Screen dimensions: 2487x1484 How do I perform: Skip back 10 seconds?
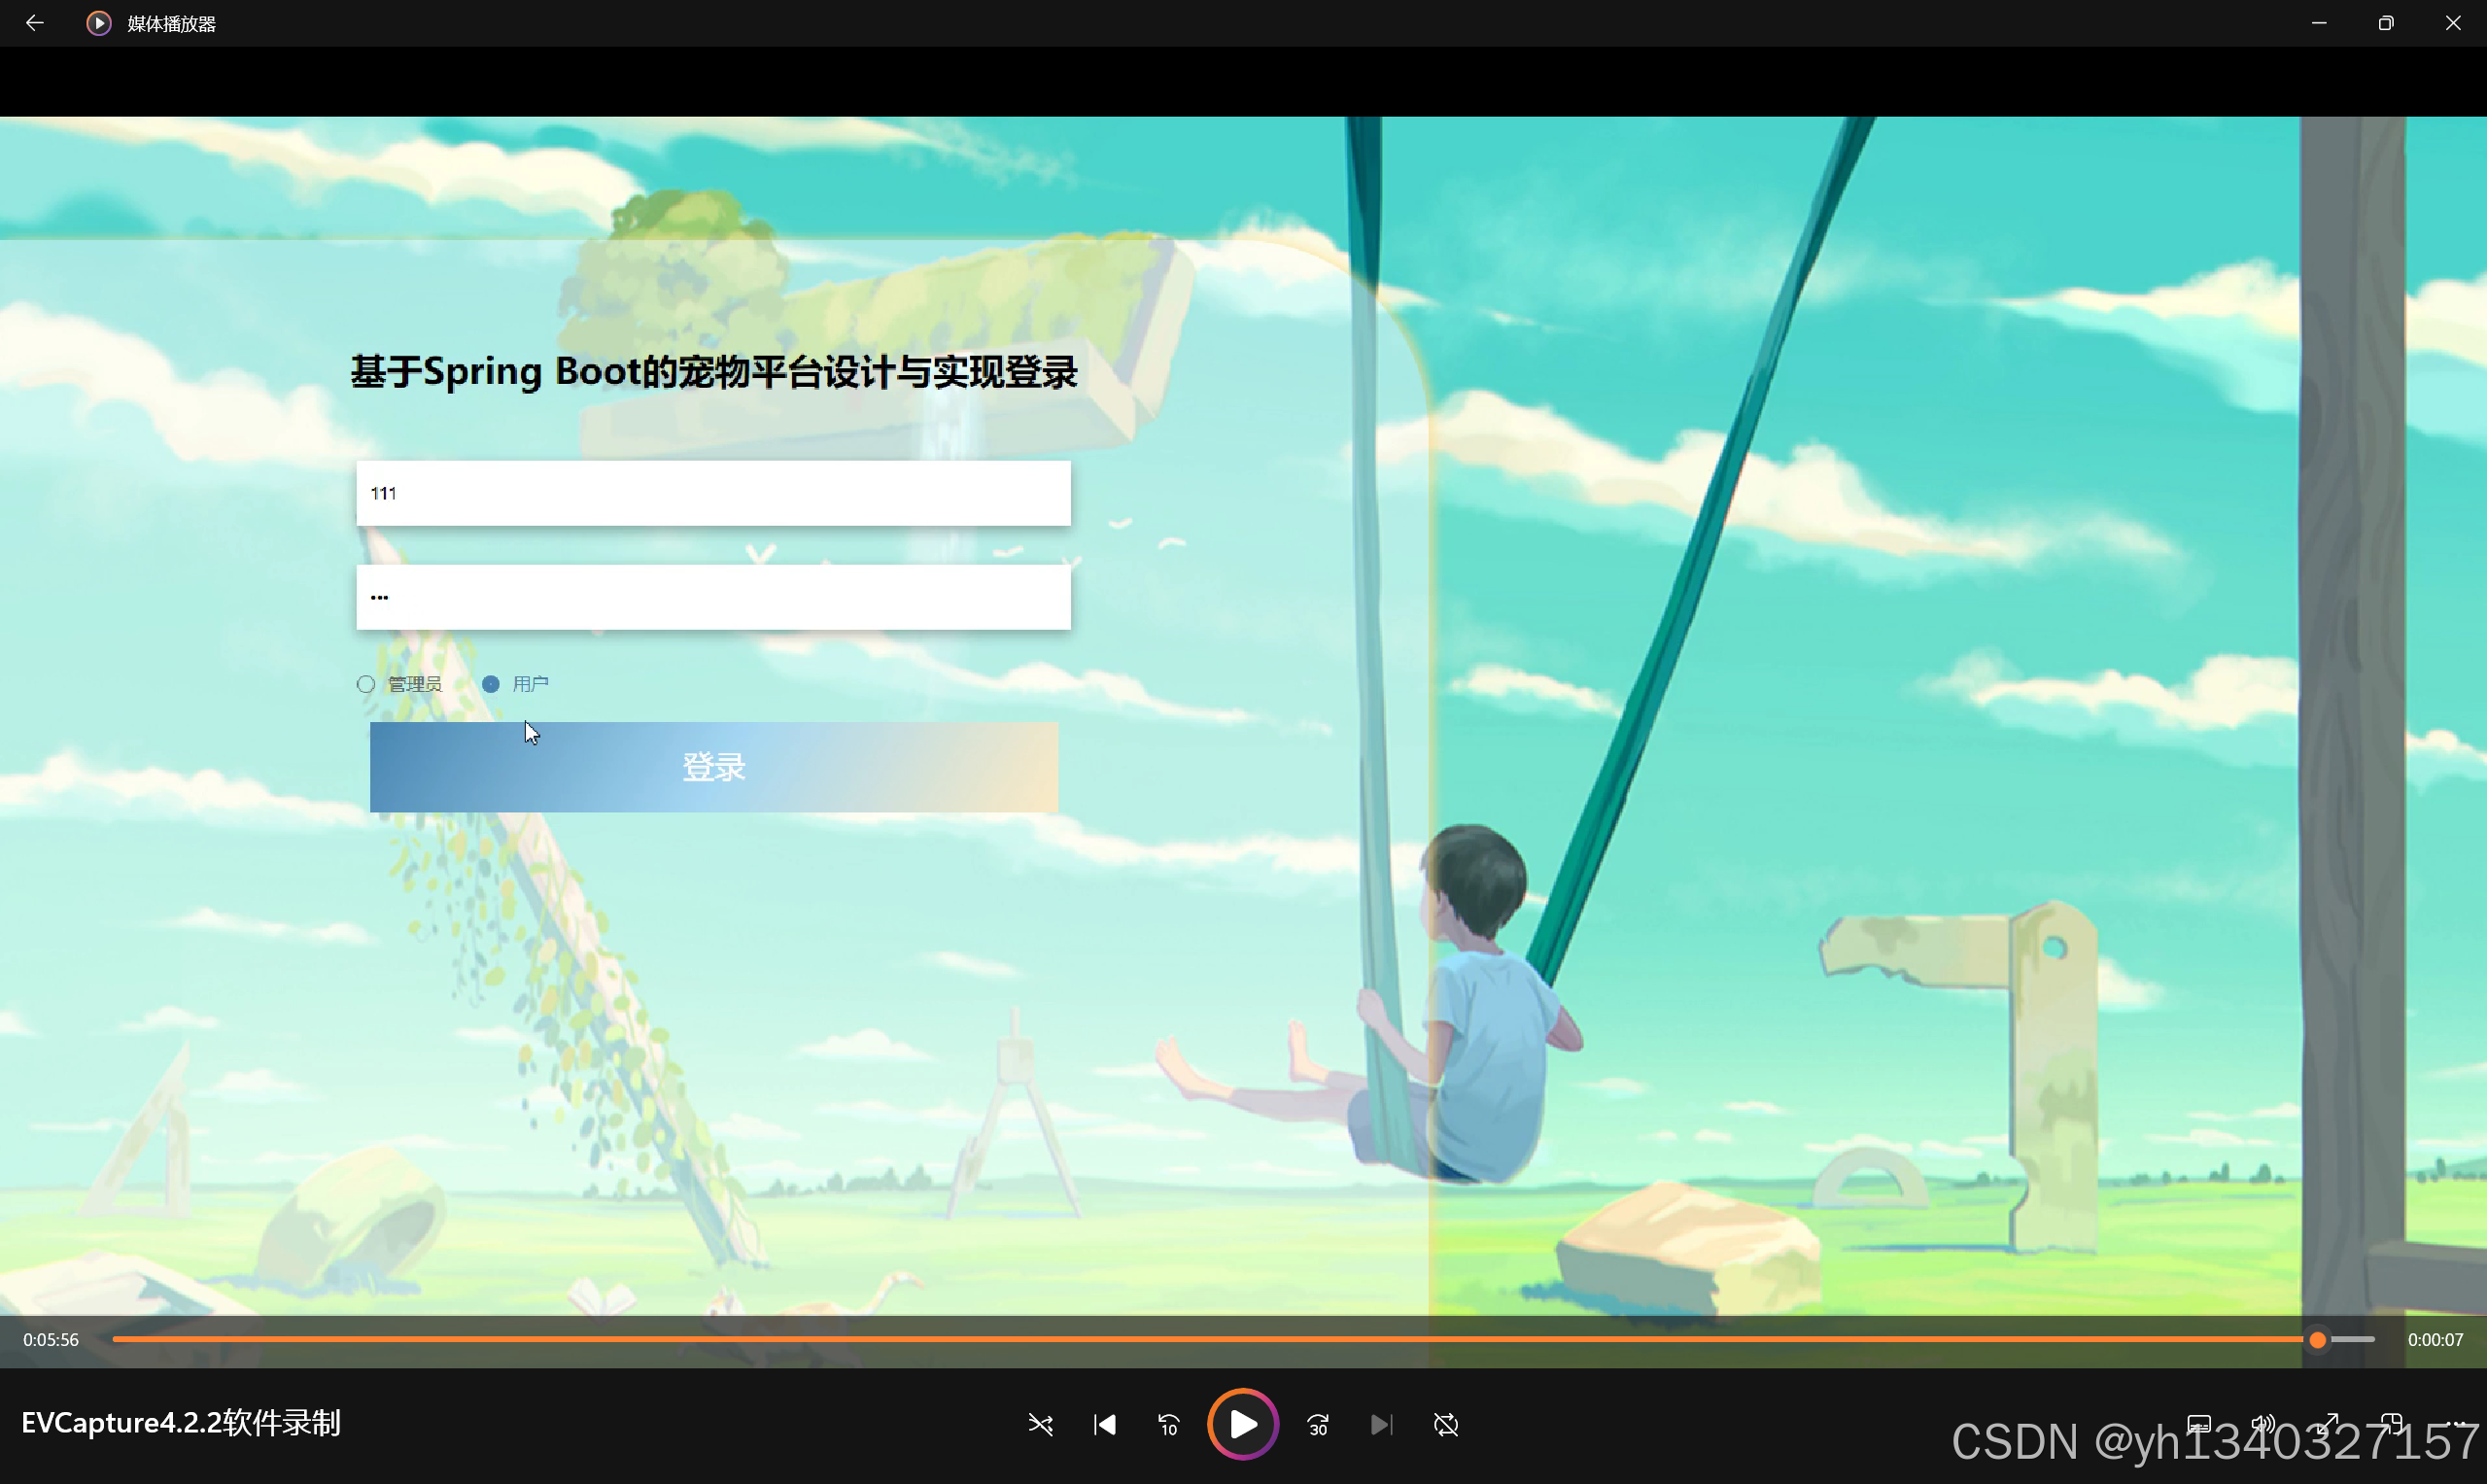click(x=1168, y=1424)
